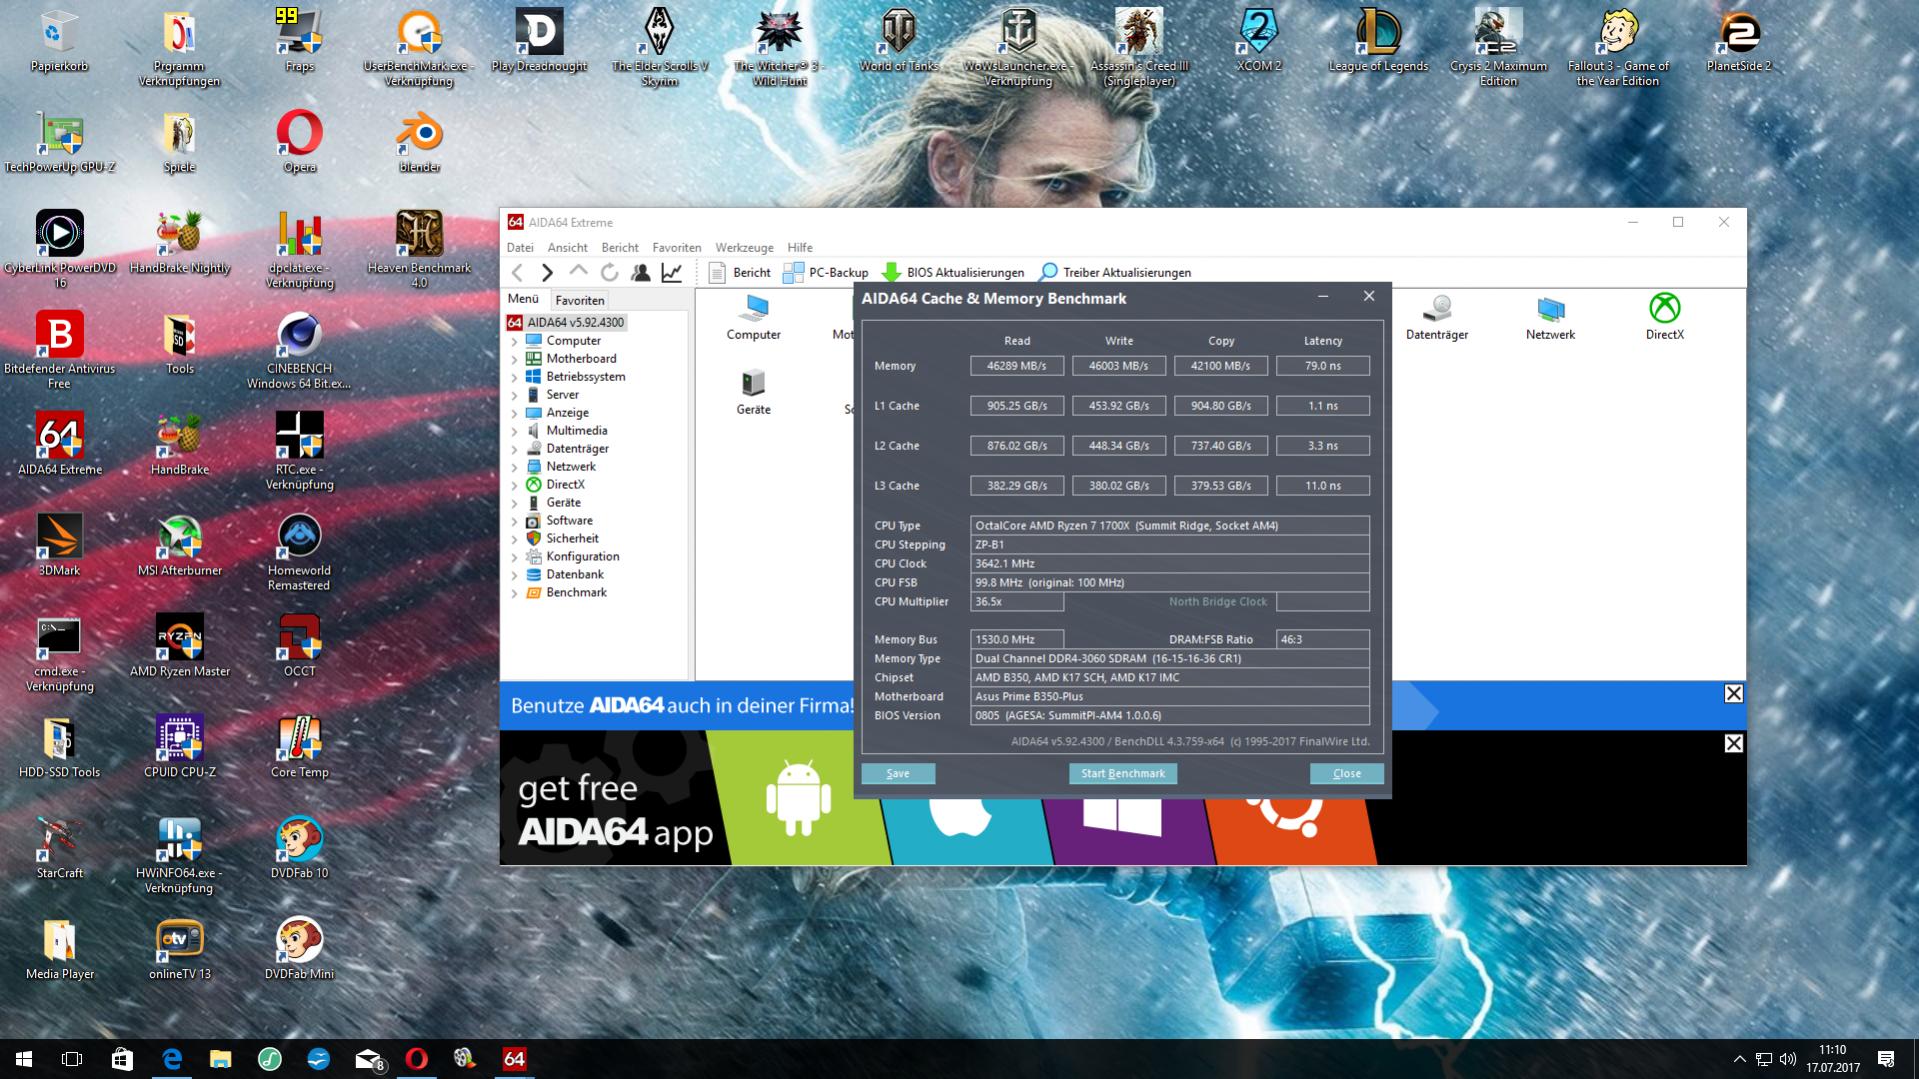
Task: Open the Computer category icon
Action: point(754,318)
